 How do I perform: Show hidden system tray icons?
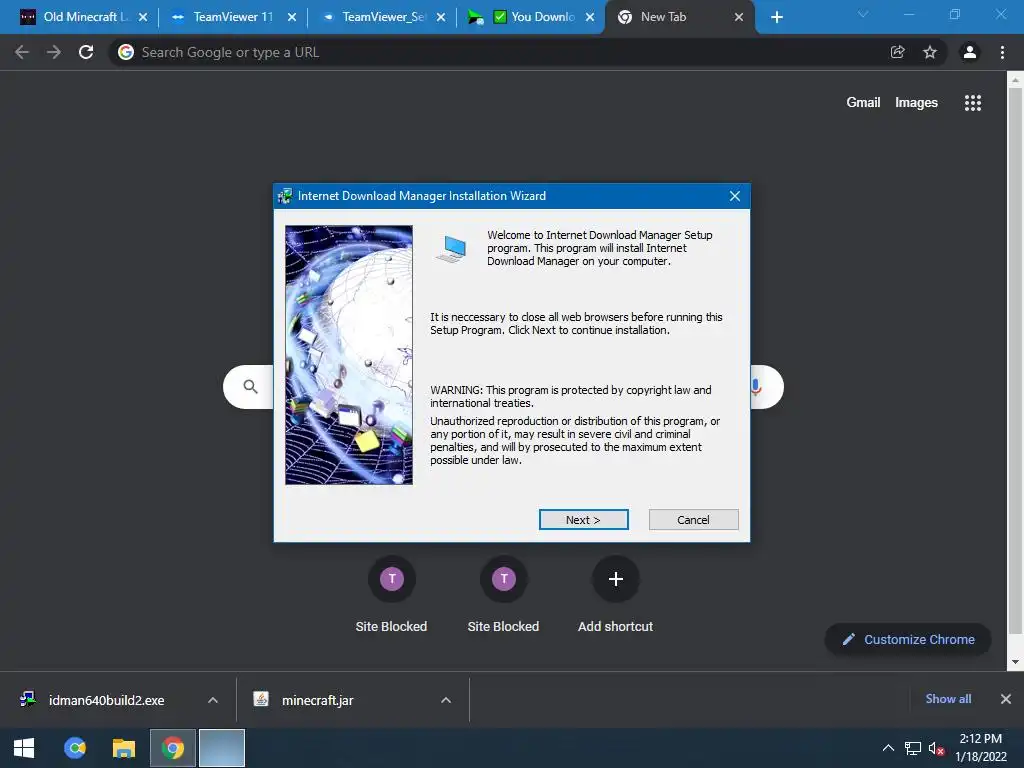click(888, 748)
